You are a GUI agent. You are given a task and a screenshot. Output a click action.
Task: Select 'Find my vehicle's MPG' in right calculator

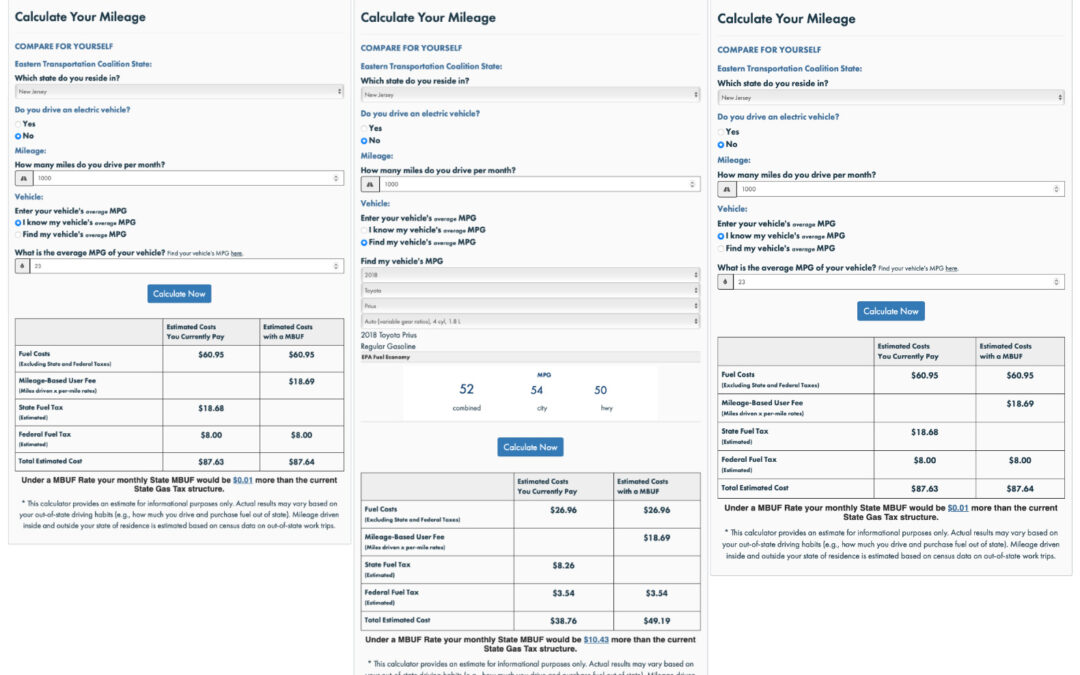(721, 248)
